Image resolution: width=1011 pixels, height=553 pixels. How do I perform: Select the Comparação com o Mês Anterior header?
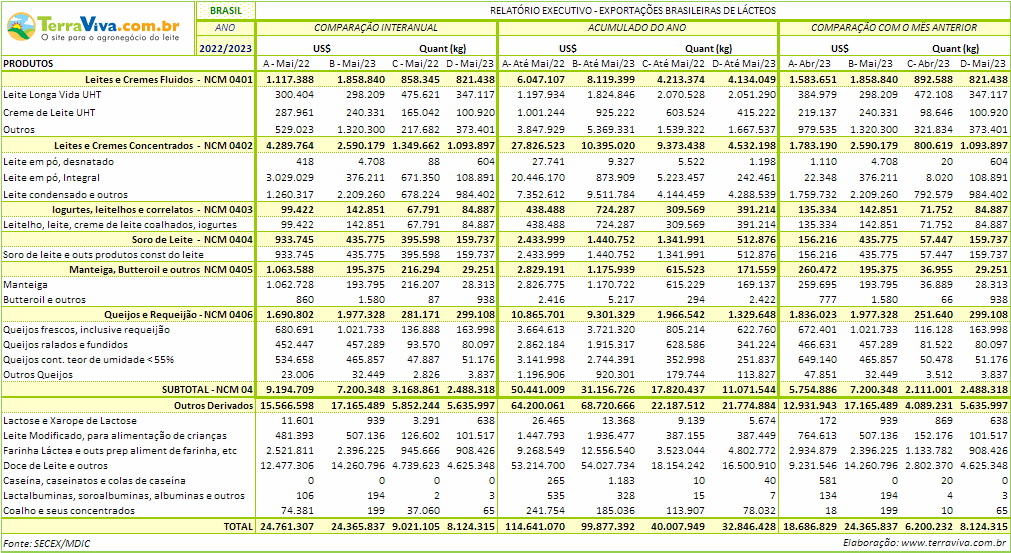894,27
